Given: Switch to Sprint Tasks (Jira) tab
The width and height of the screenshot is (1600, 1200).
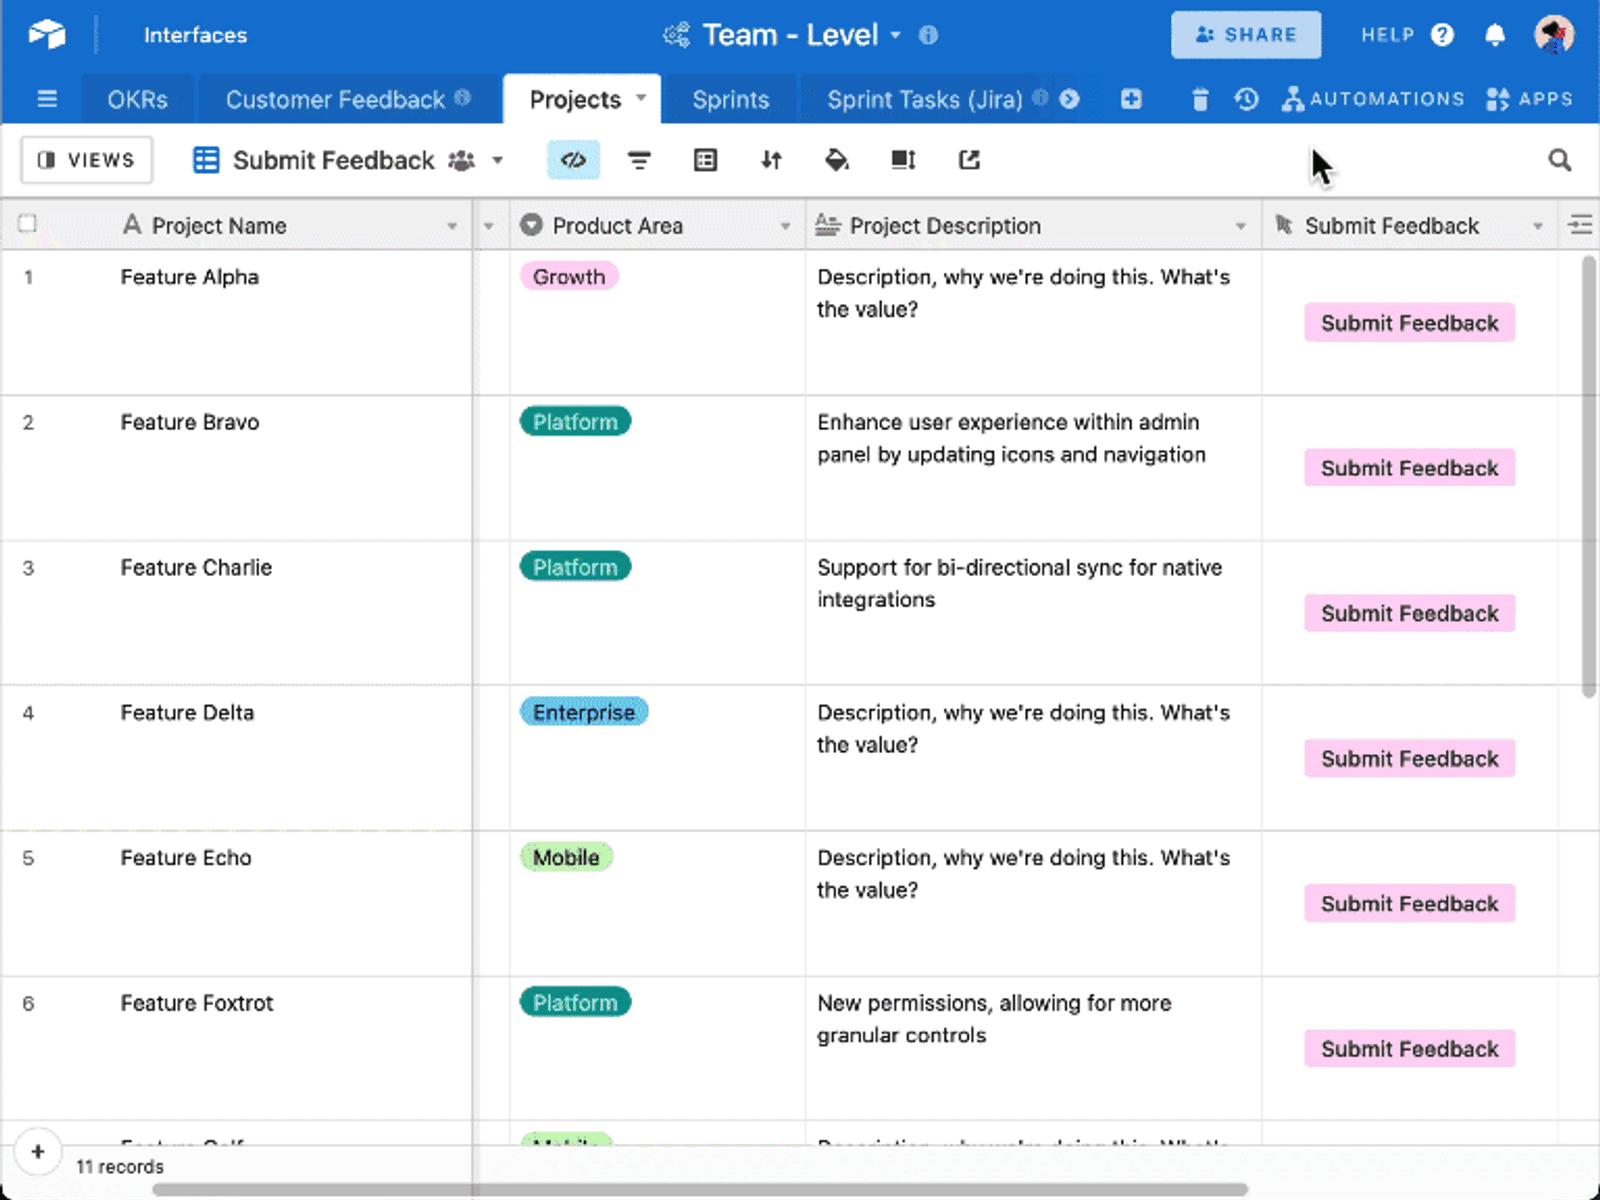Looking at the screenshot, I should (925, 100).
